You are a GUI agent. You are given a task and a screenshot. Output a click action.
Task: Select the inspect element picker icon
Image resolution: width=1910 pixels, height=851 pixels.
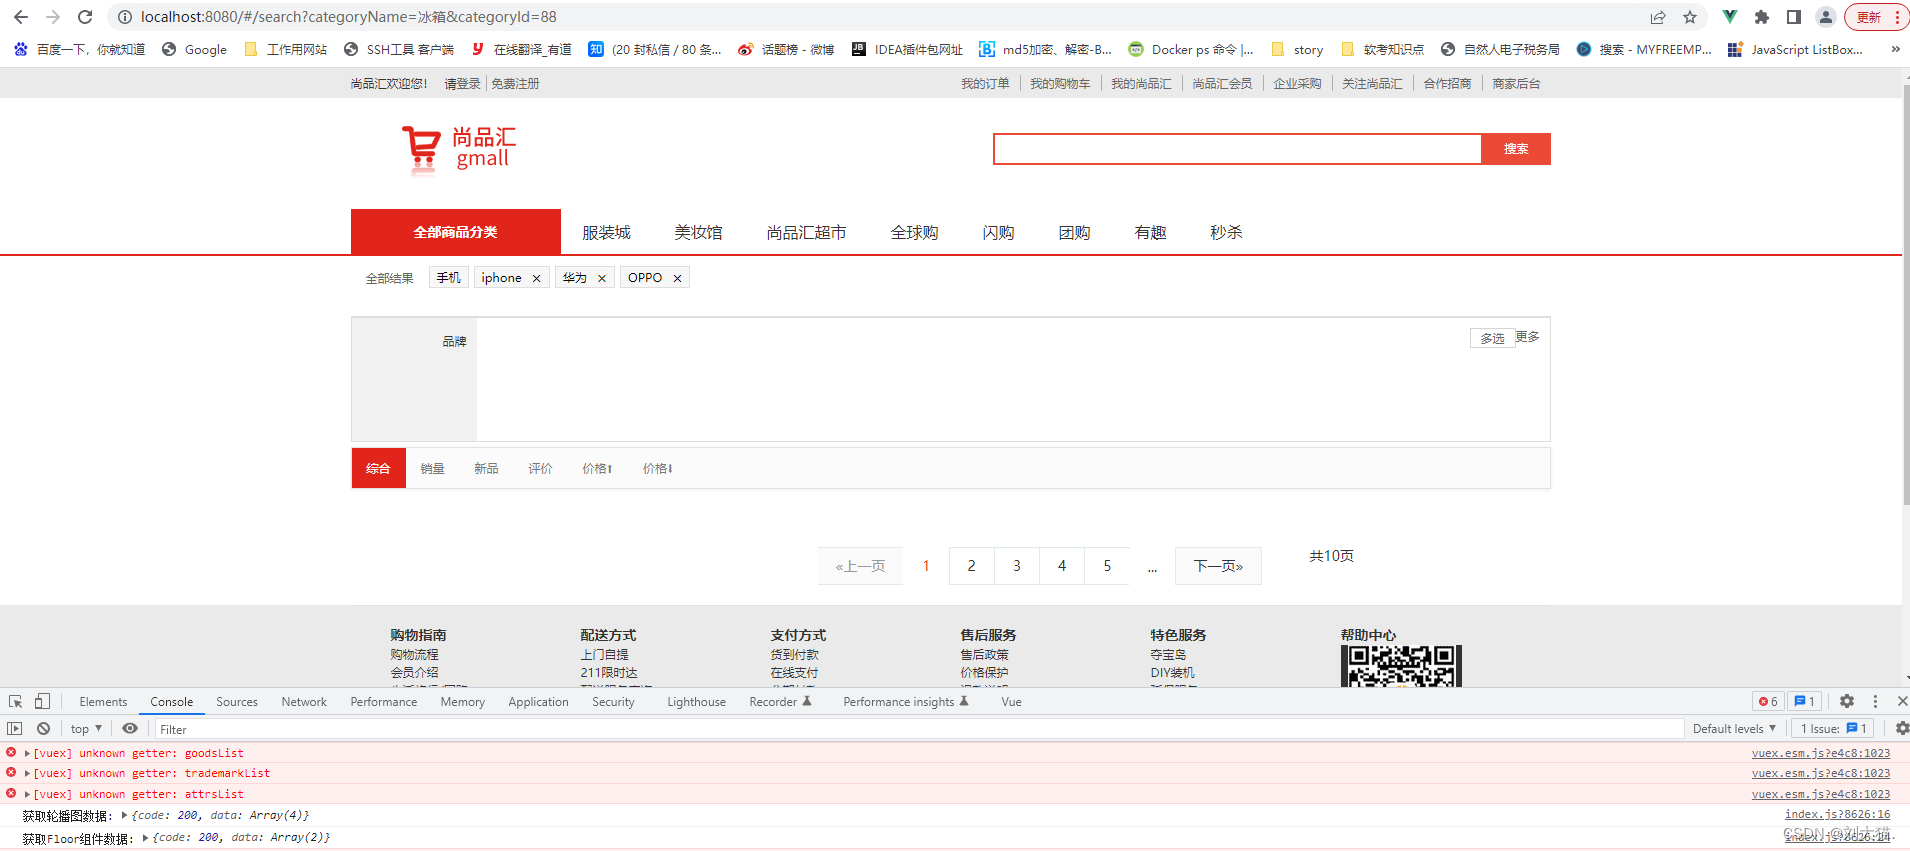click(15, 702)
